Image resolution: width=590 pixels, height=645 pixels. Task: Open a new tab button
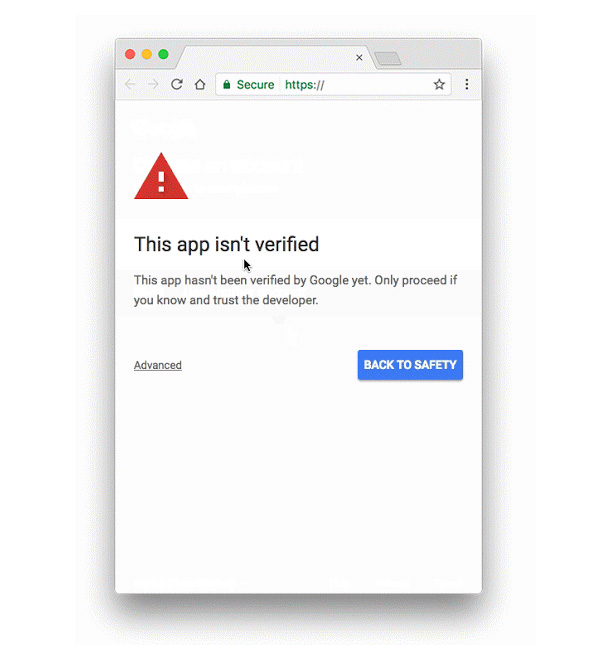point(388,58)
